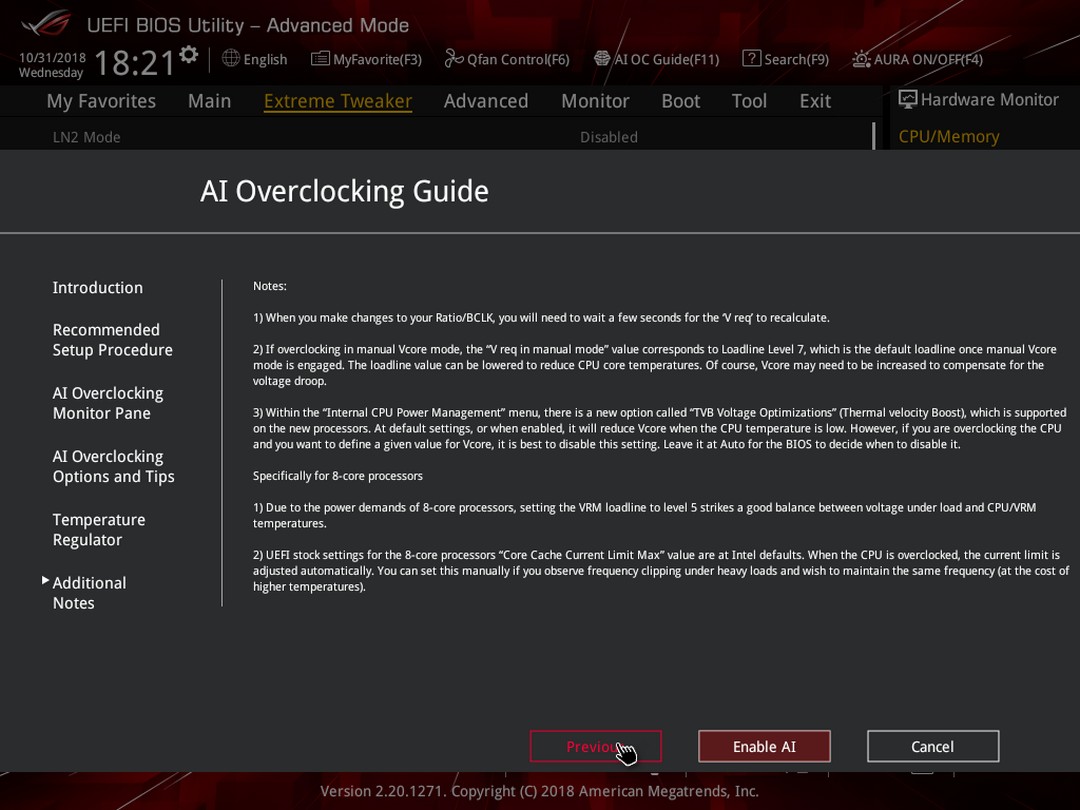Select the Extreme Tweaker tab
This screenshot has width=1080, height=810.
click(x=338, y=101)
